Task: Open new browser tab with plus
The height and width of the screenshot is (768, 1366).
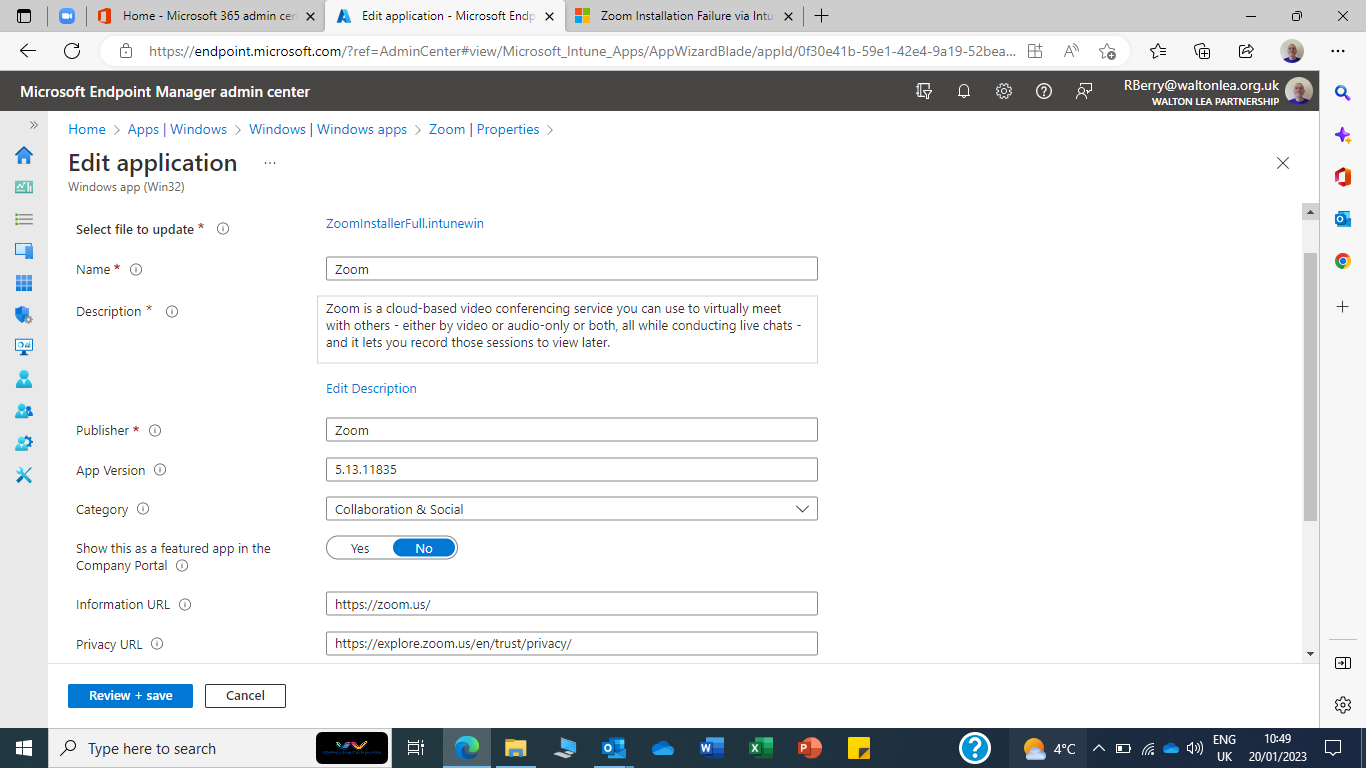Action: [x=822, y=16]
